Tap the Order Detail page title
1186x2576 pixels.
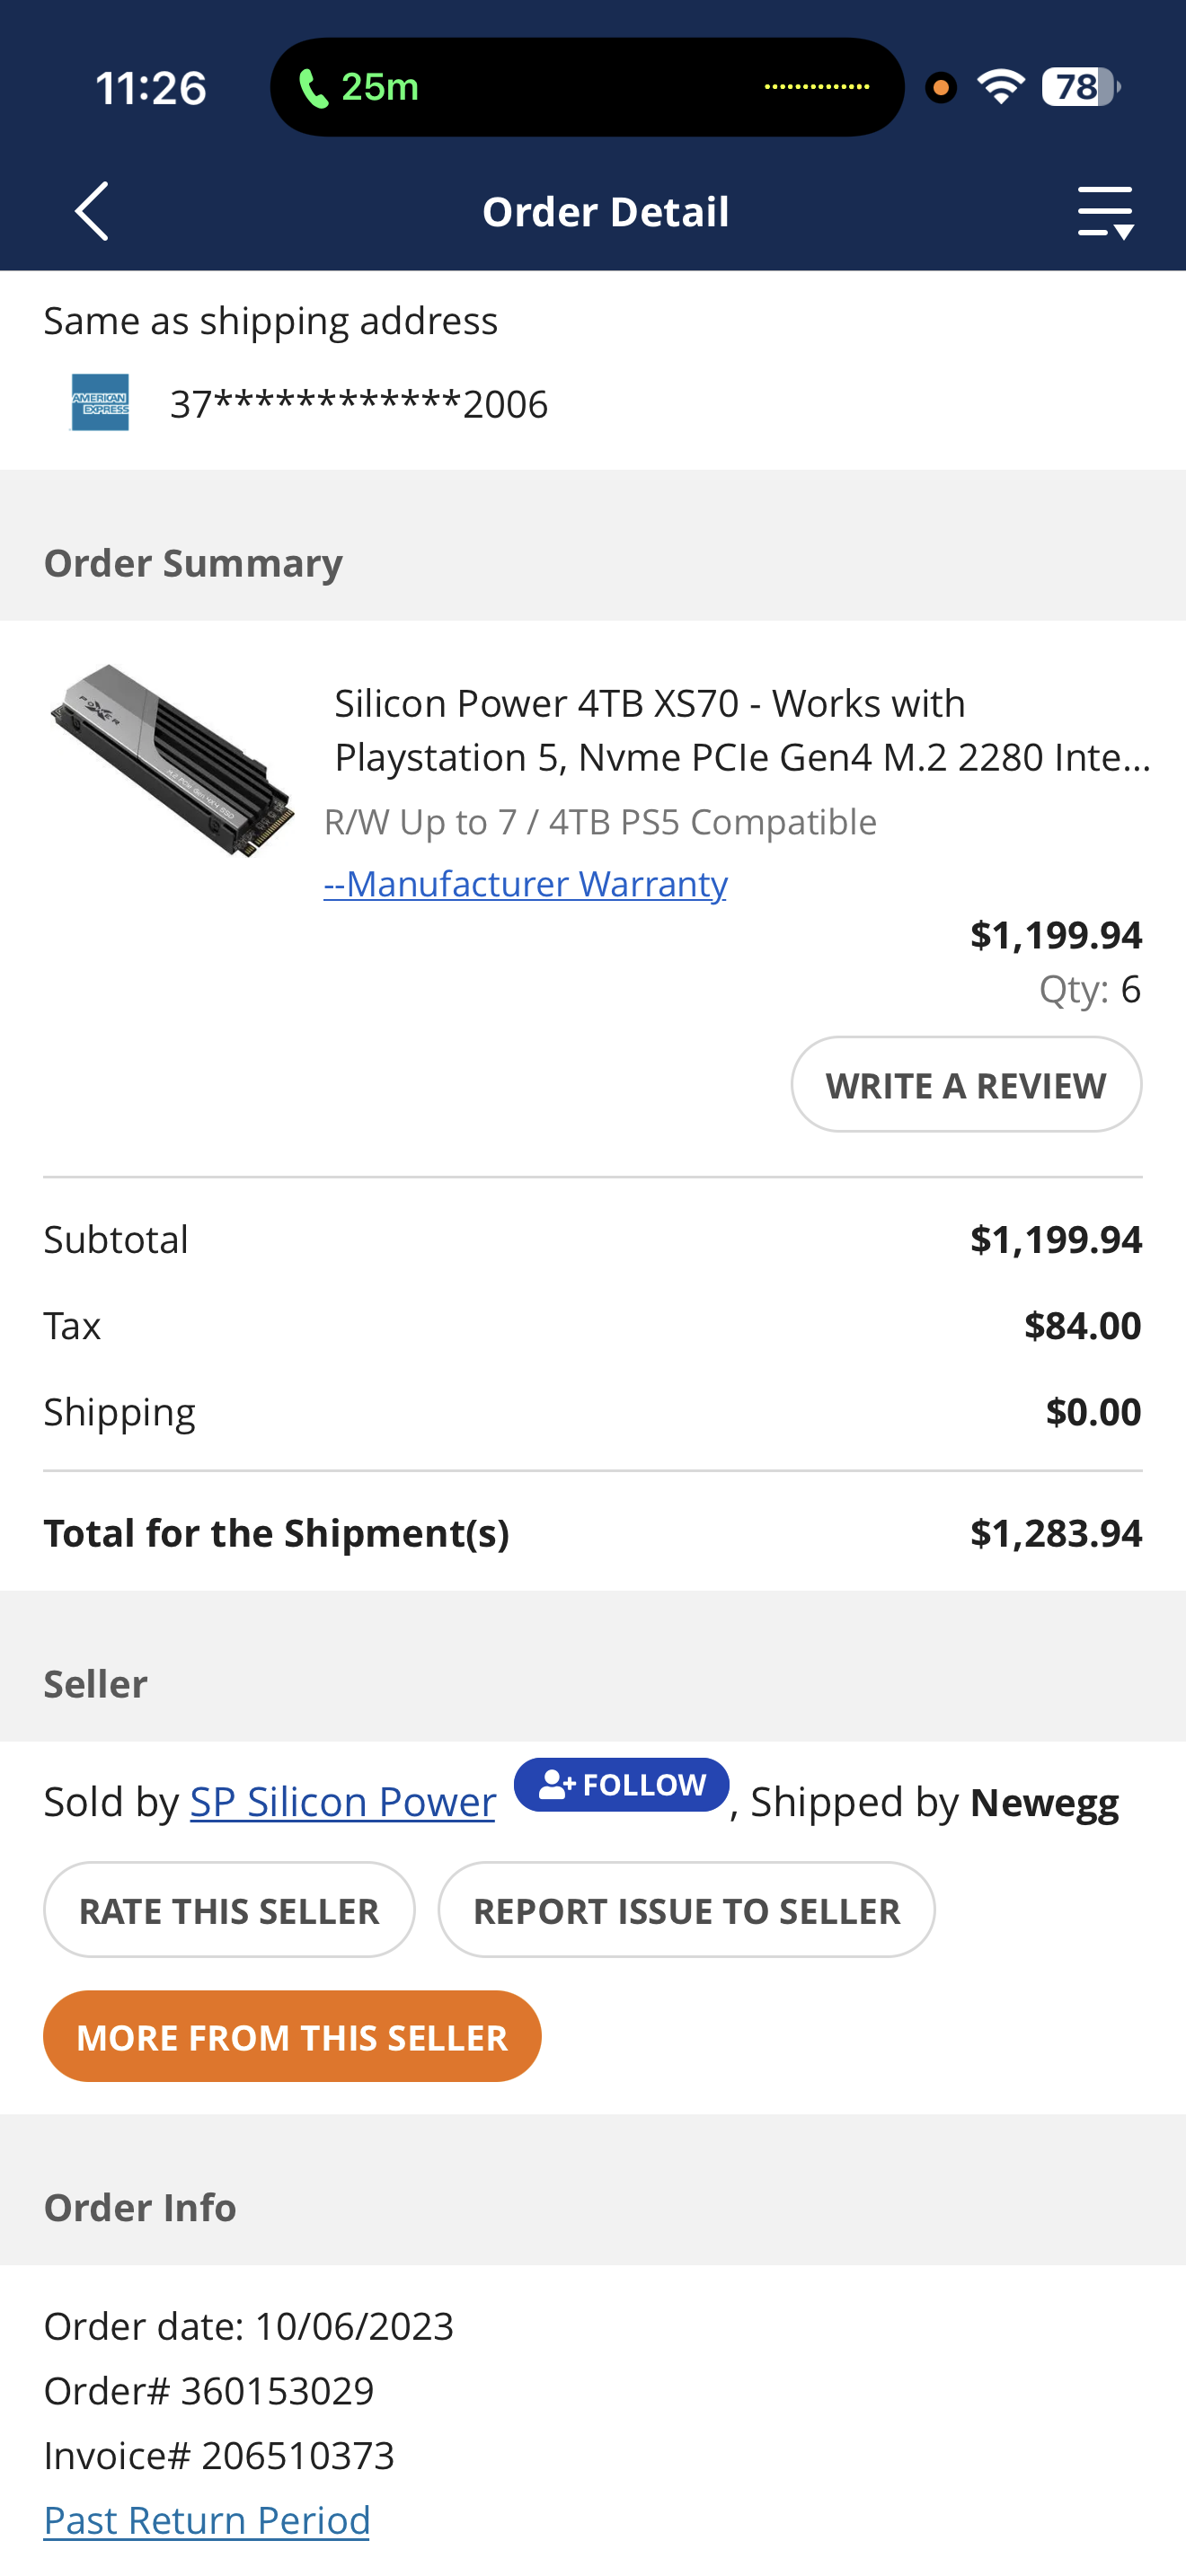point(605,212)
